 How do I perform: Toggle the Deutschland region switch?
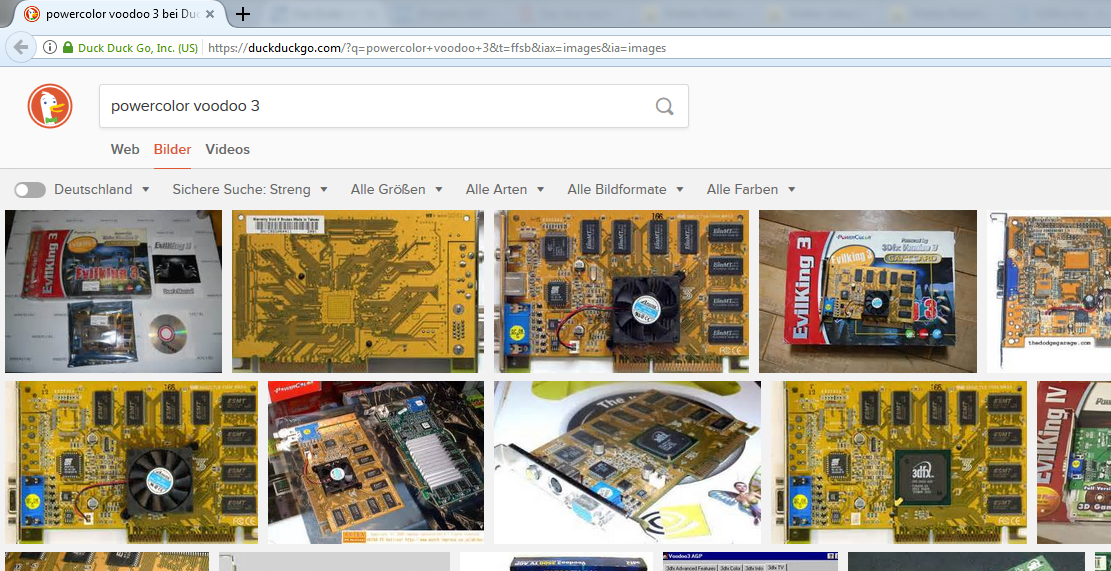tap(30, 190)
